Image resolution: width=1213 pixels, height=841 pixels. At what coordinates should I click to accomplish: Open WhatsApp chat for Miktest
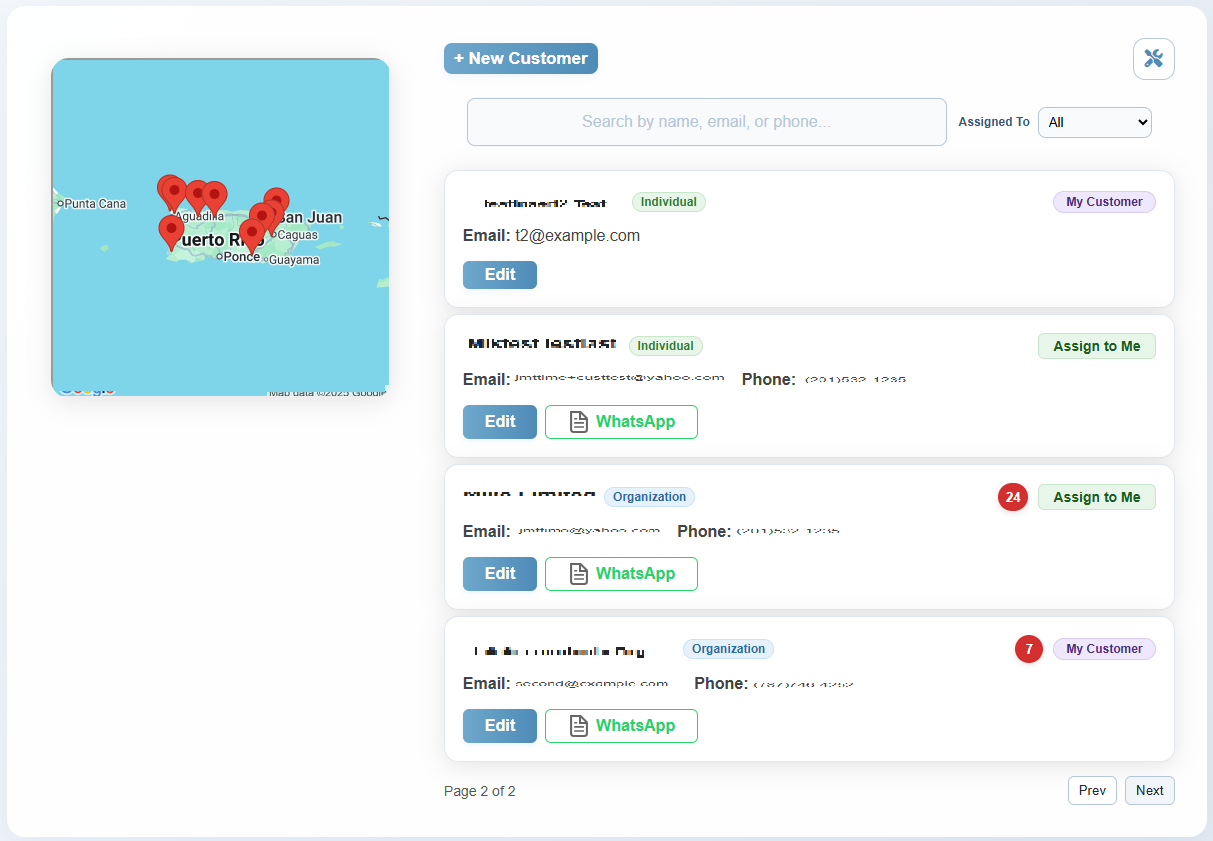(621, 421)
